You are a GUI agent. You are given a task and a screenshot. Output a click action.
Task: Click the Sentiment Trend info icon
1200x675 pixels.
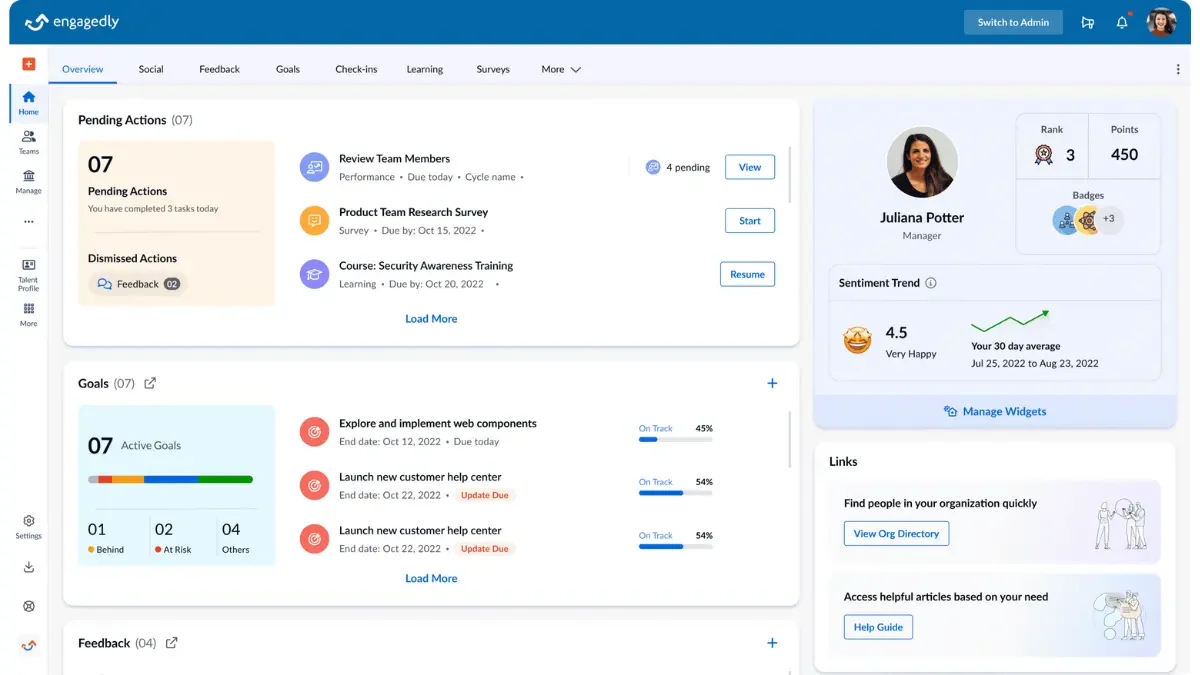931,283
